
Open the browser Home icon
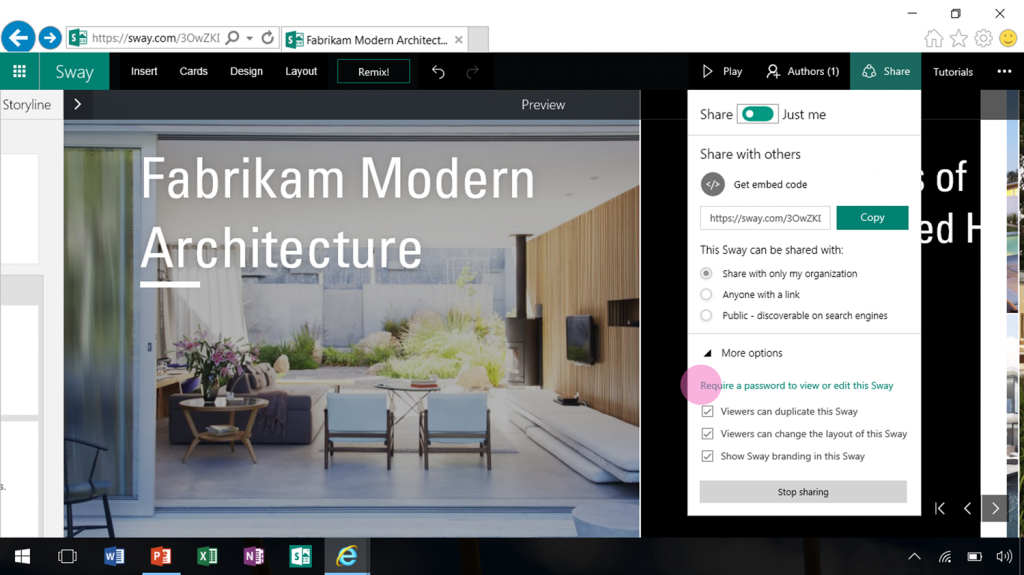pos(934,39)
